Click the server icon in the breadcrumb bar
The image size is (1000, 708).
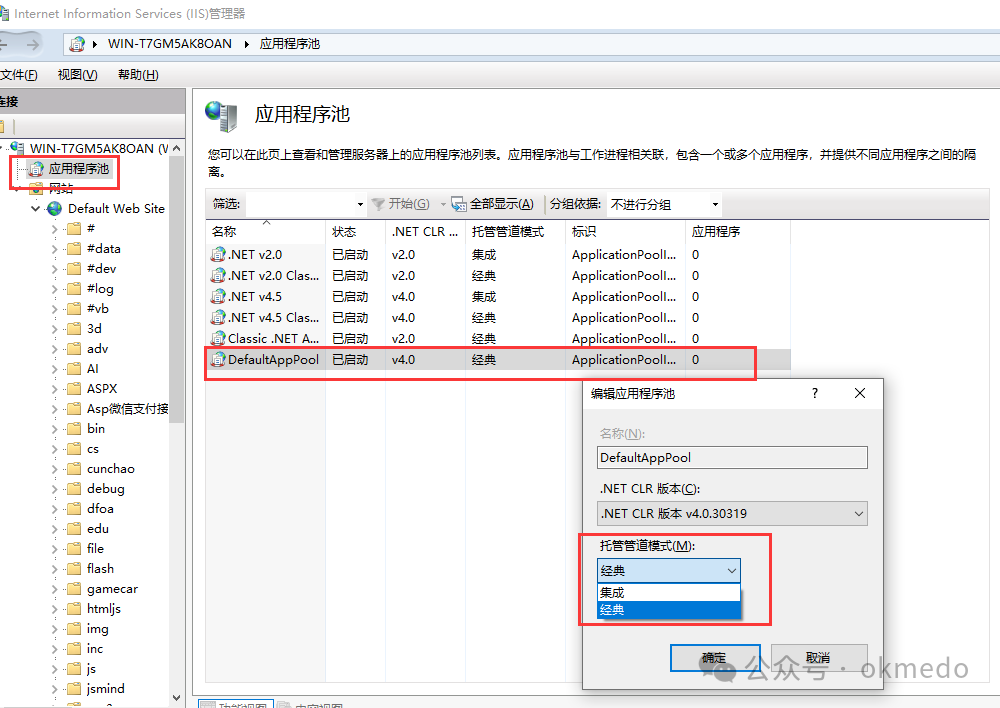(x=78, y=43)
